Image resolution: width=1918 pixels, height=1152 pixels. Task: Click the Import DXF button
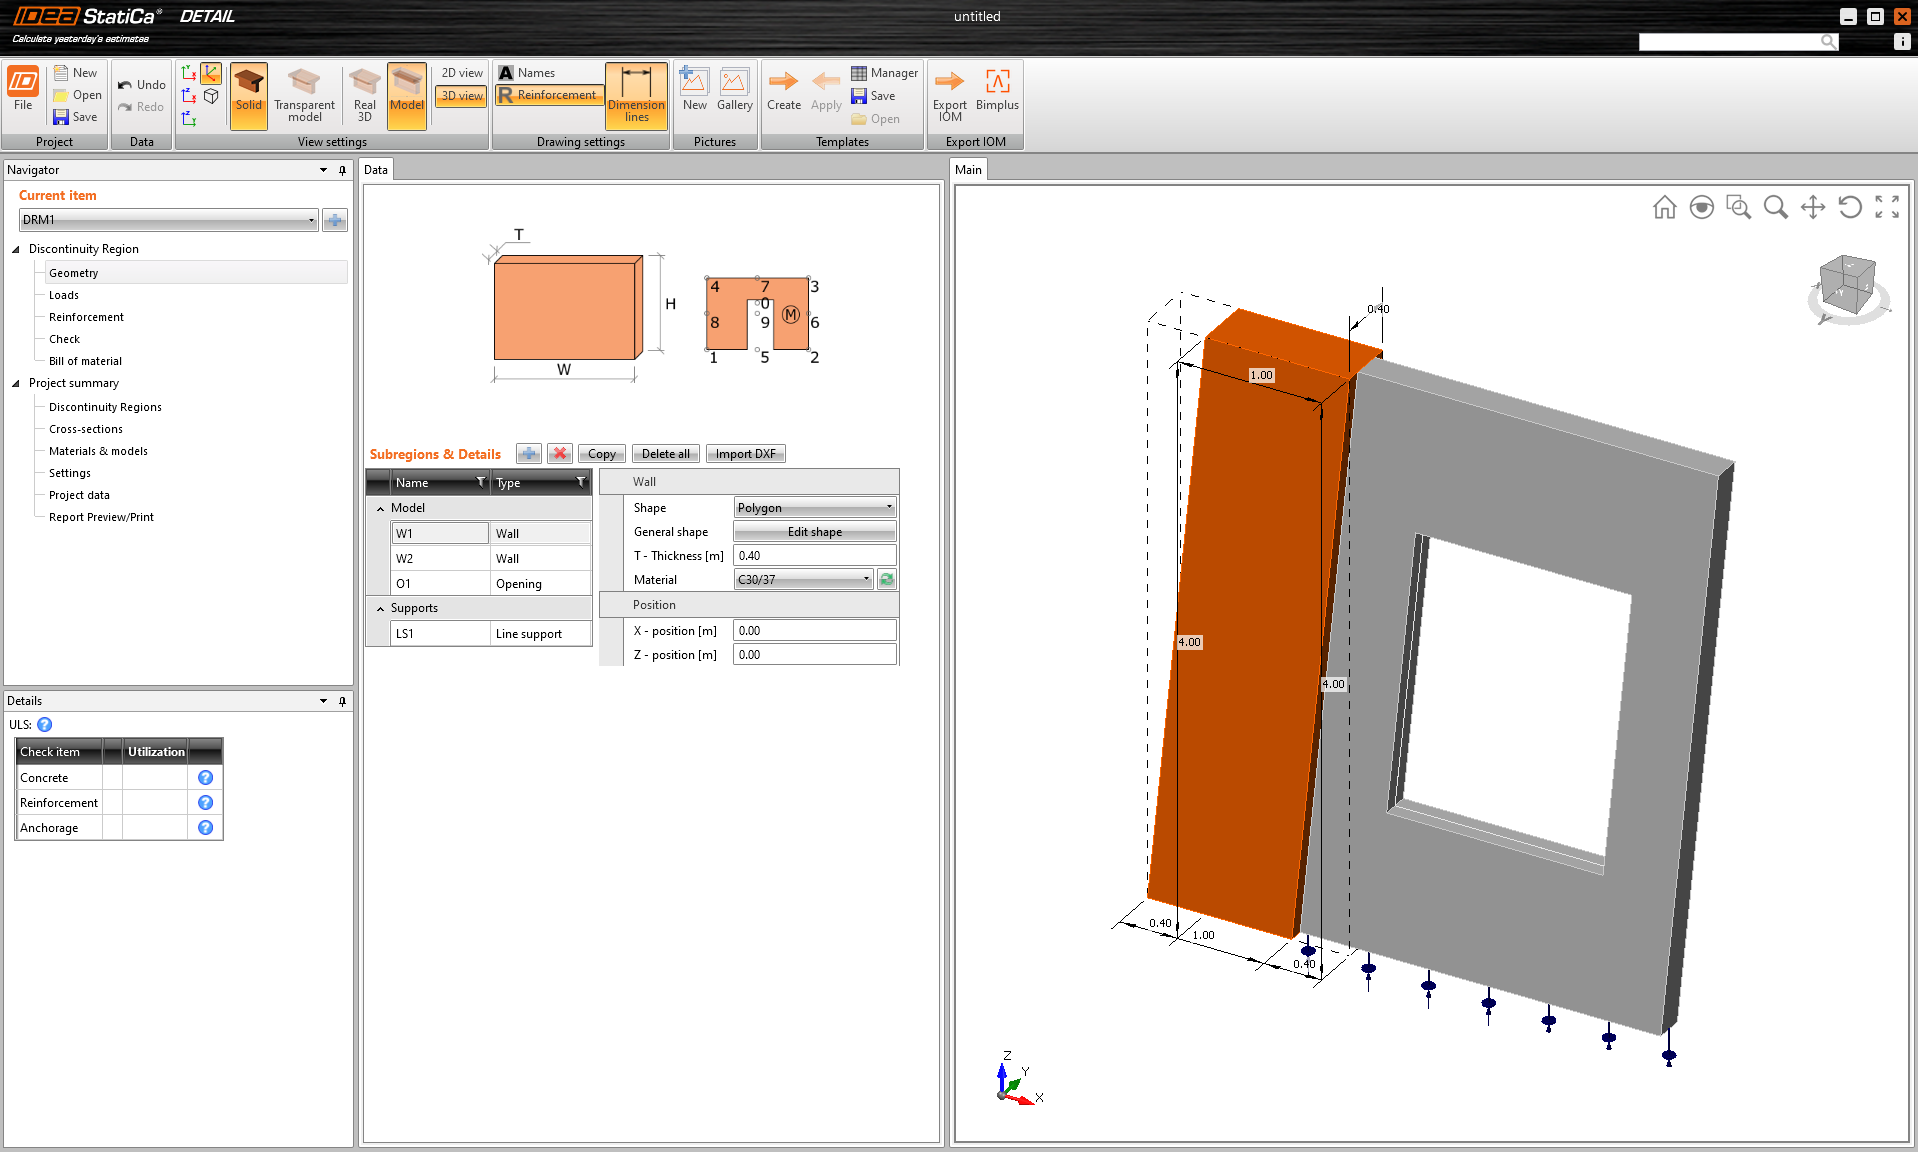pyautogui.click(x=745, y=454)
